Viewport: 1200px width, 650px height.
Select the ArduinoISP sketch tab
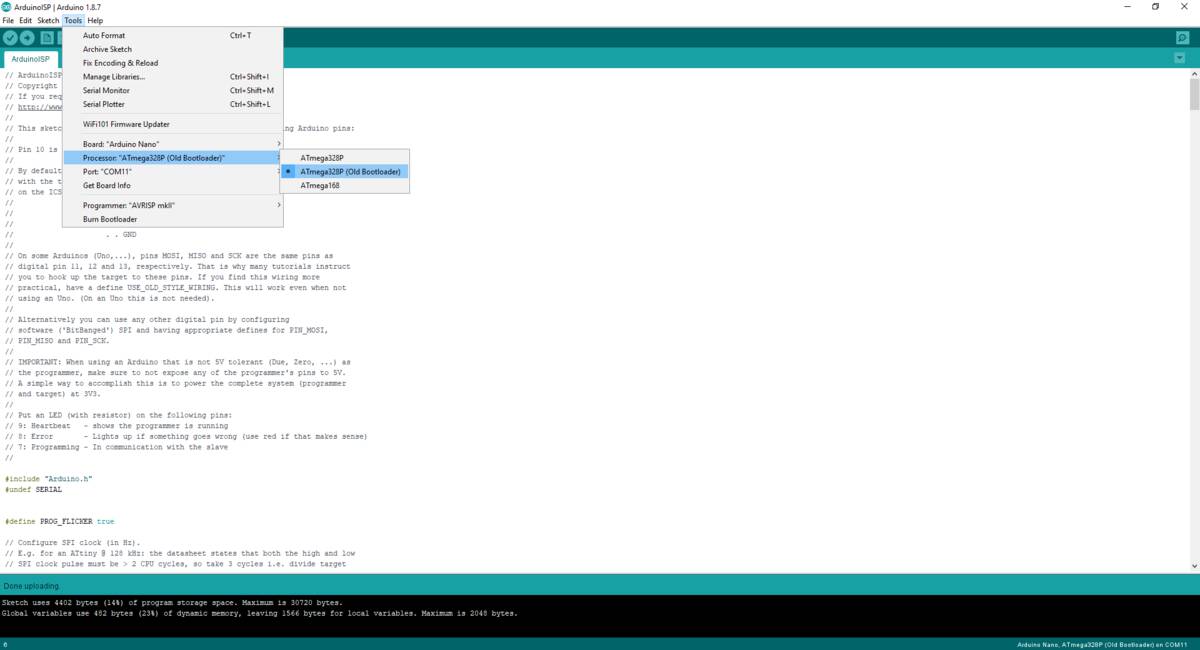pyautogui.click(x=31, y=59)
